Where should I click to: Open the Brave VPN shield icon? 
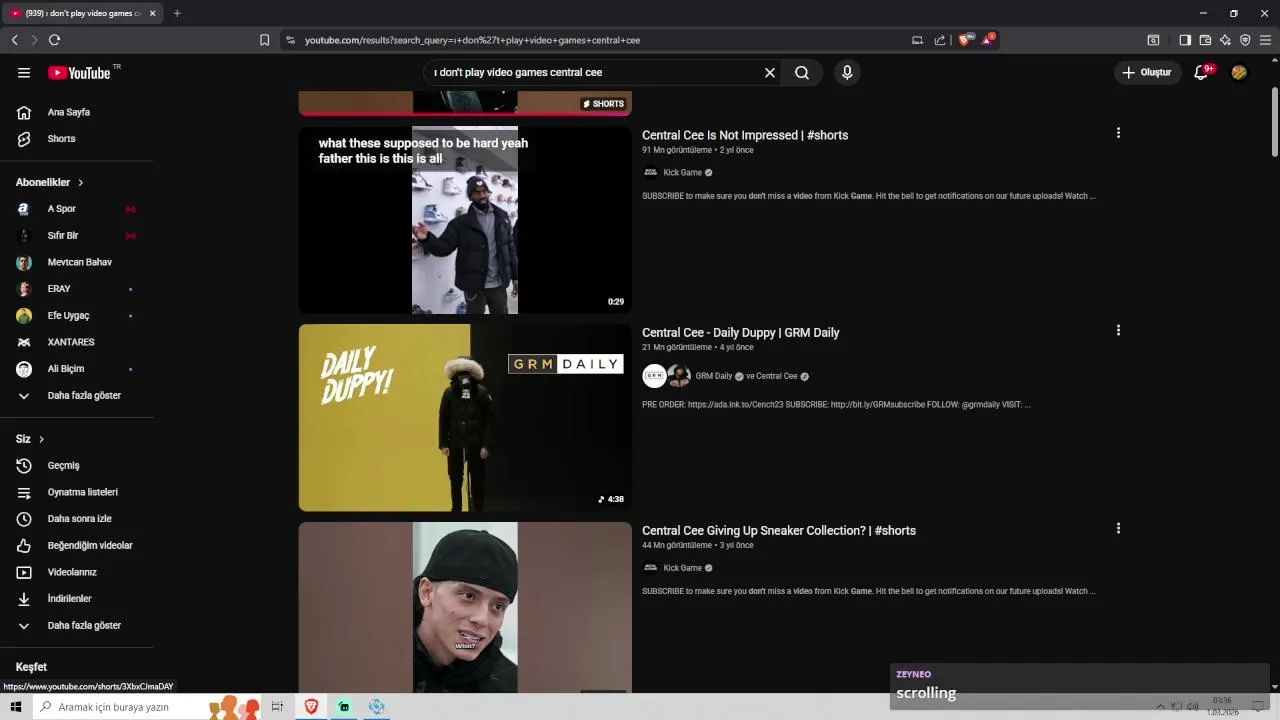1245,40
